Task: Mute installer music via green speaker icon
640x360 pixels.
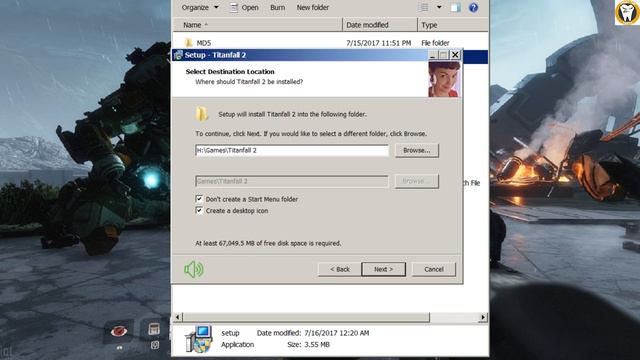Action: (x=194, y=269)
